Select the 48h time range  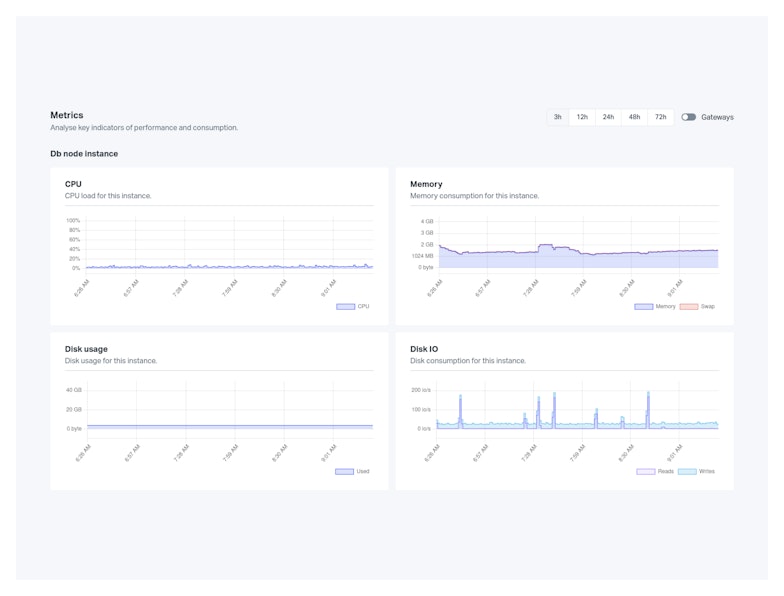click(x=634, y=117)
